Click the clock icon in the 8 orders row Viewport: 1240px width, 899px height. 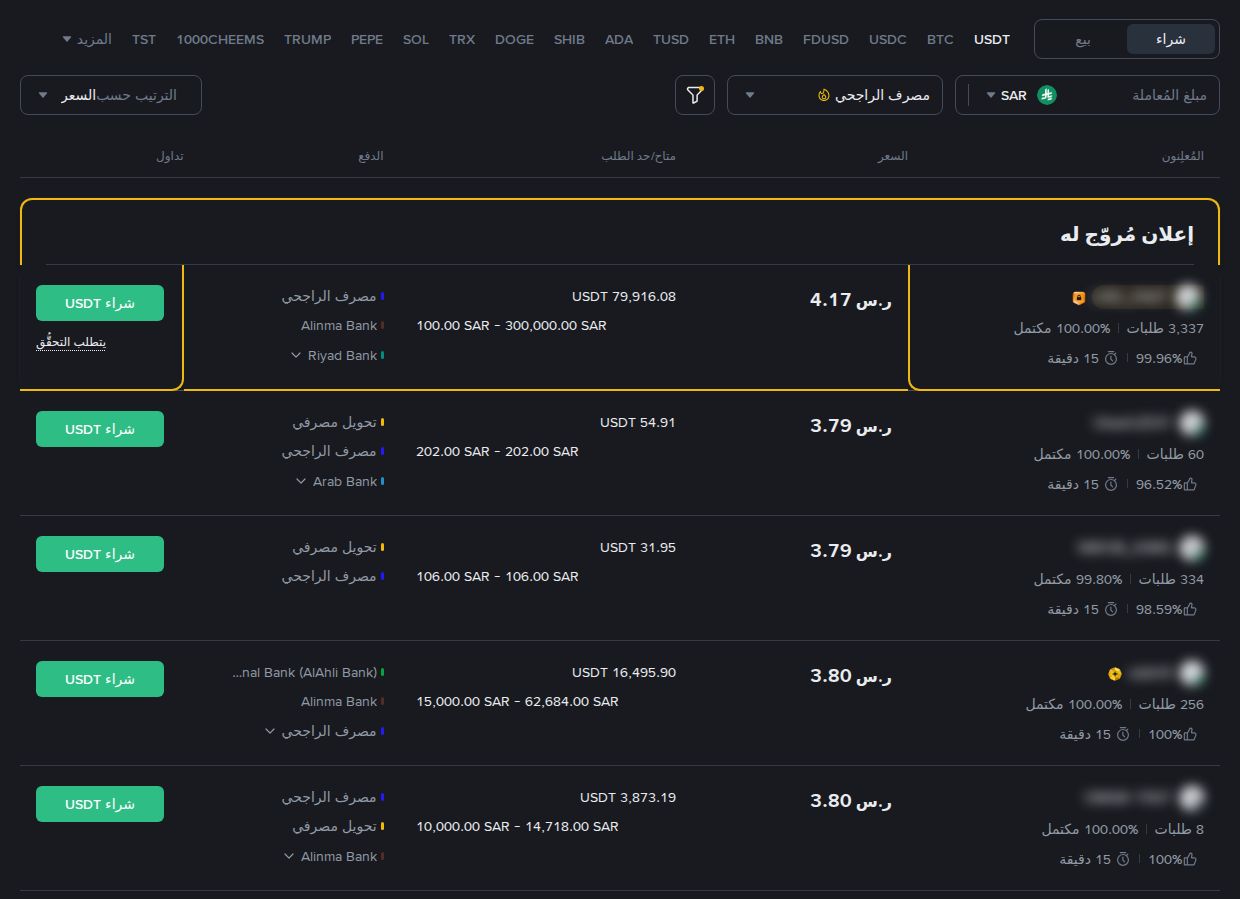coord(1122,859)
